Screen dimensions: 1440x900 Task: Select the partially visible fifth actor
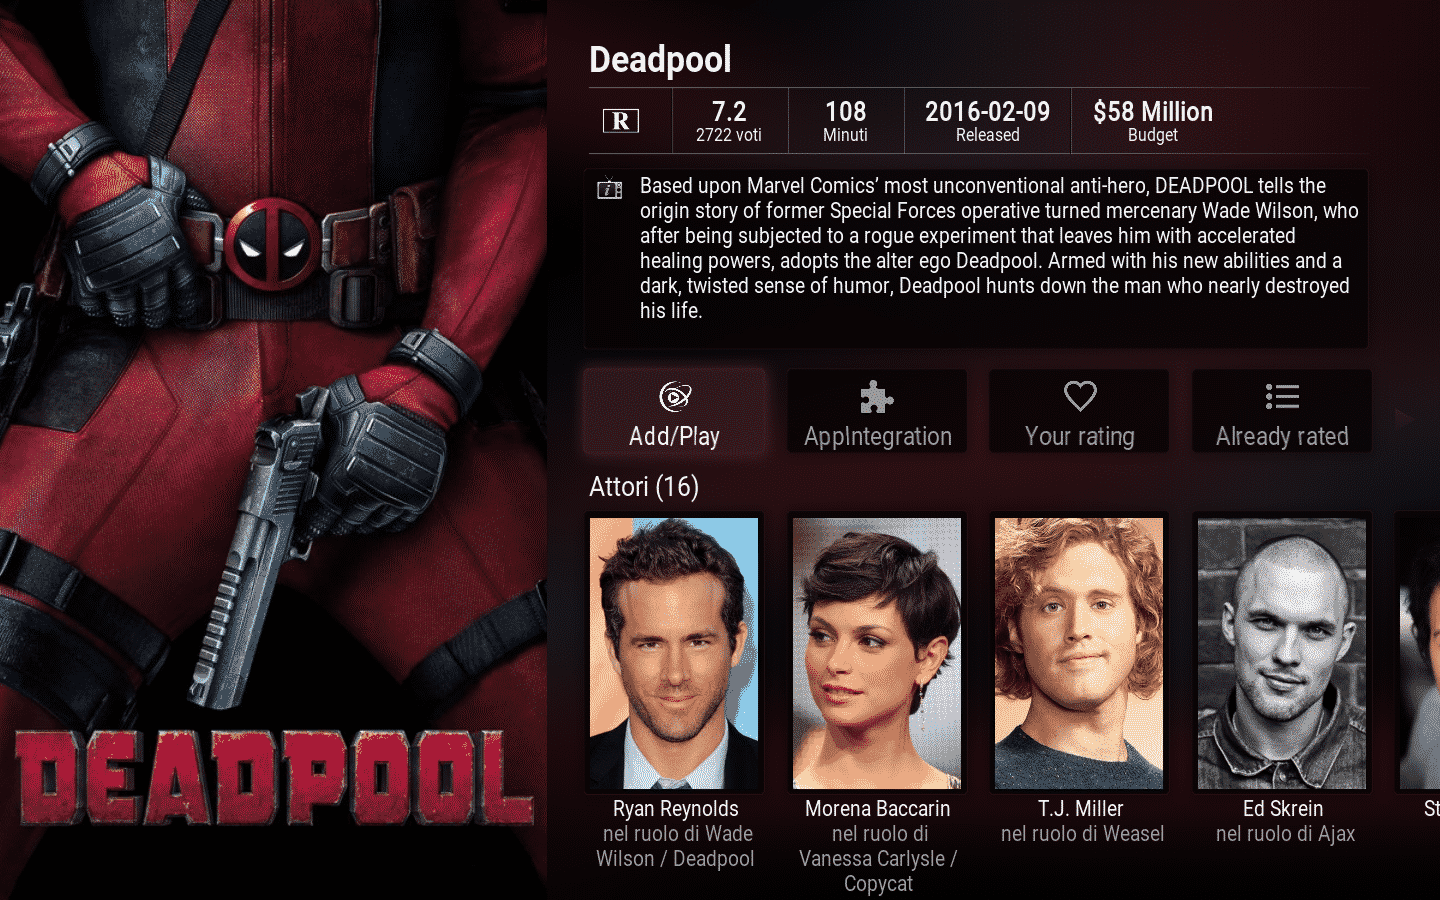coord(1419,653)
